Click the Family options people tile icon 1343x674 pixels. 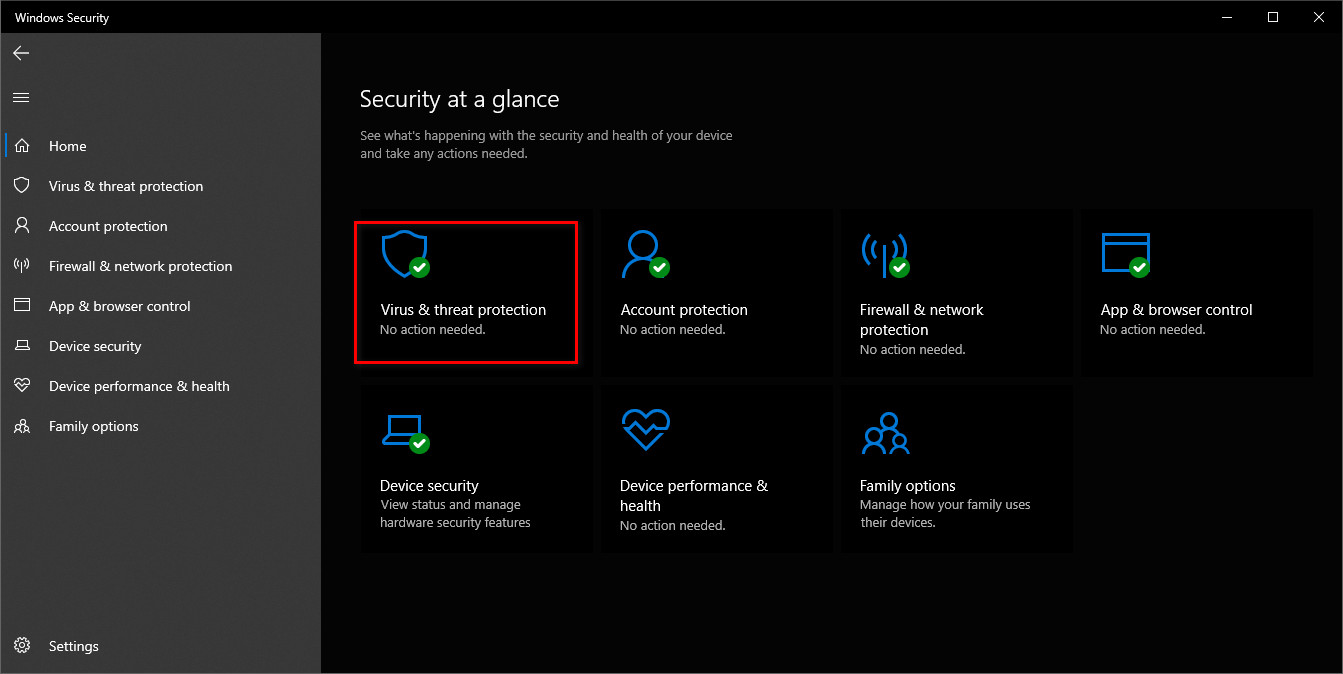[x=884, y=432]
